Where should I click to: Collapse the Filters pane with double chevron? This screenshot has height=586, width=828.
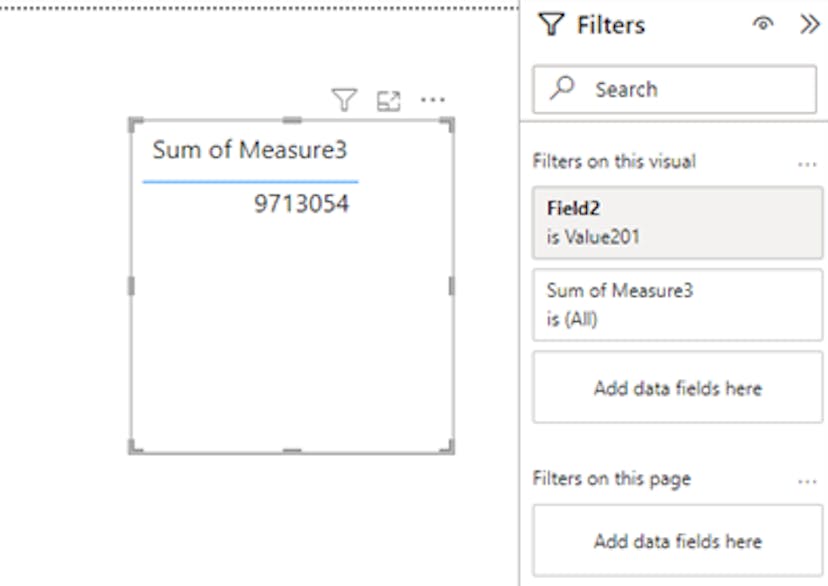click(x=810, y=24)
